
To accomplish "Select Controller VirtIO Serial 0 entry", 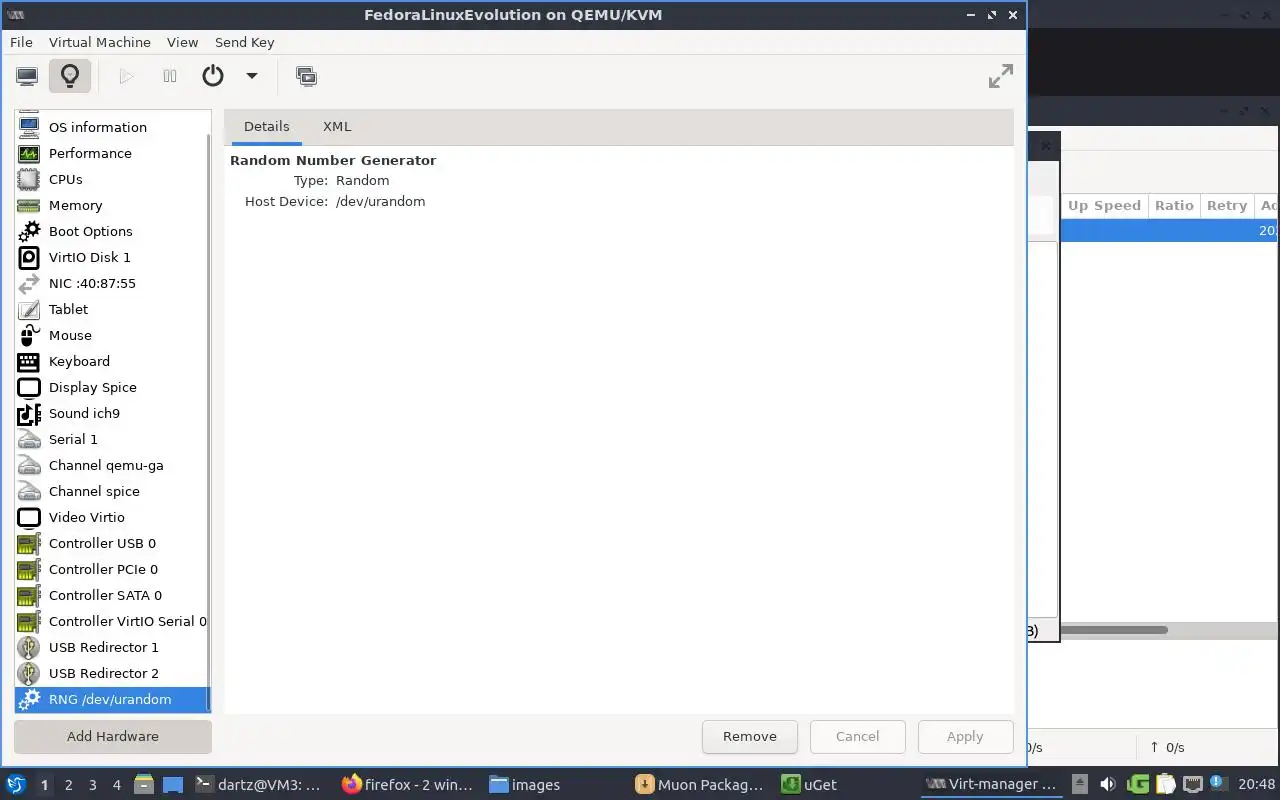I will [112, 621].
